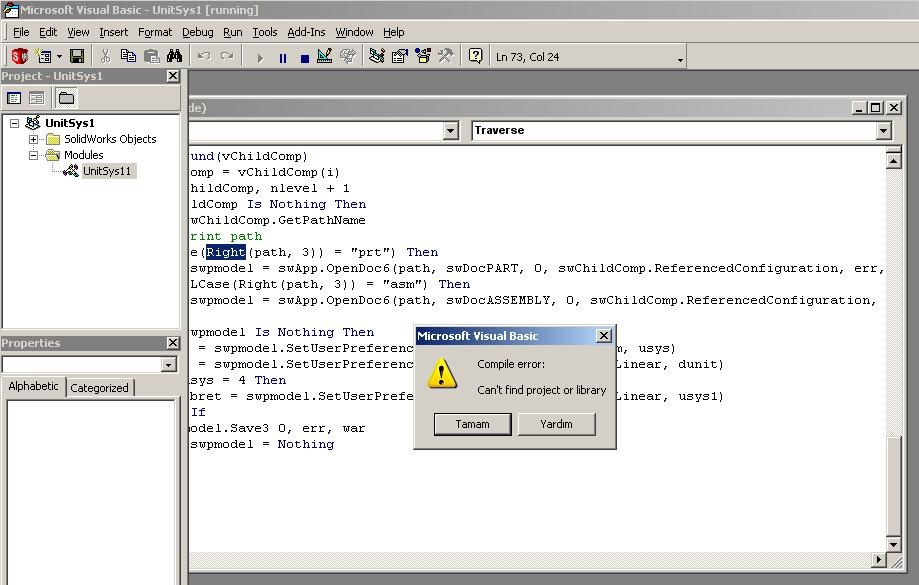Open the Insert menu
This screenshot has width=919, height=585.
(113, 32)
